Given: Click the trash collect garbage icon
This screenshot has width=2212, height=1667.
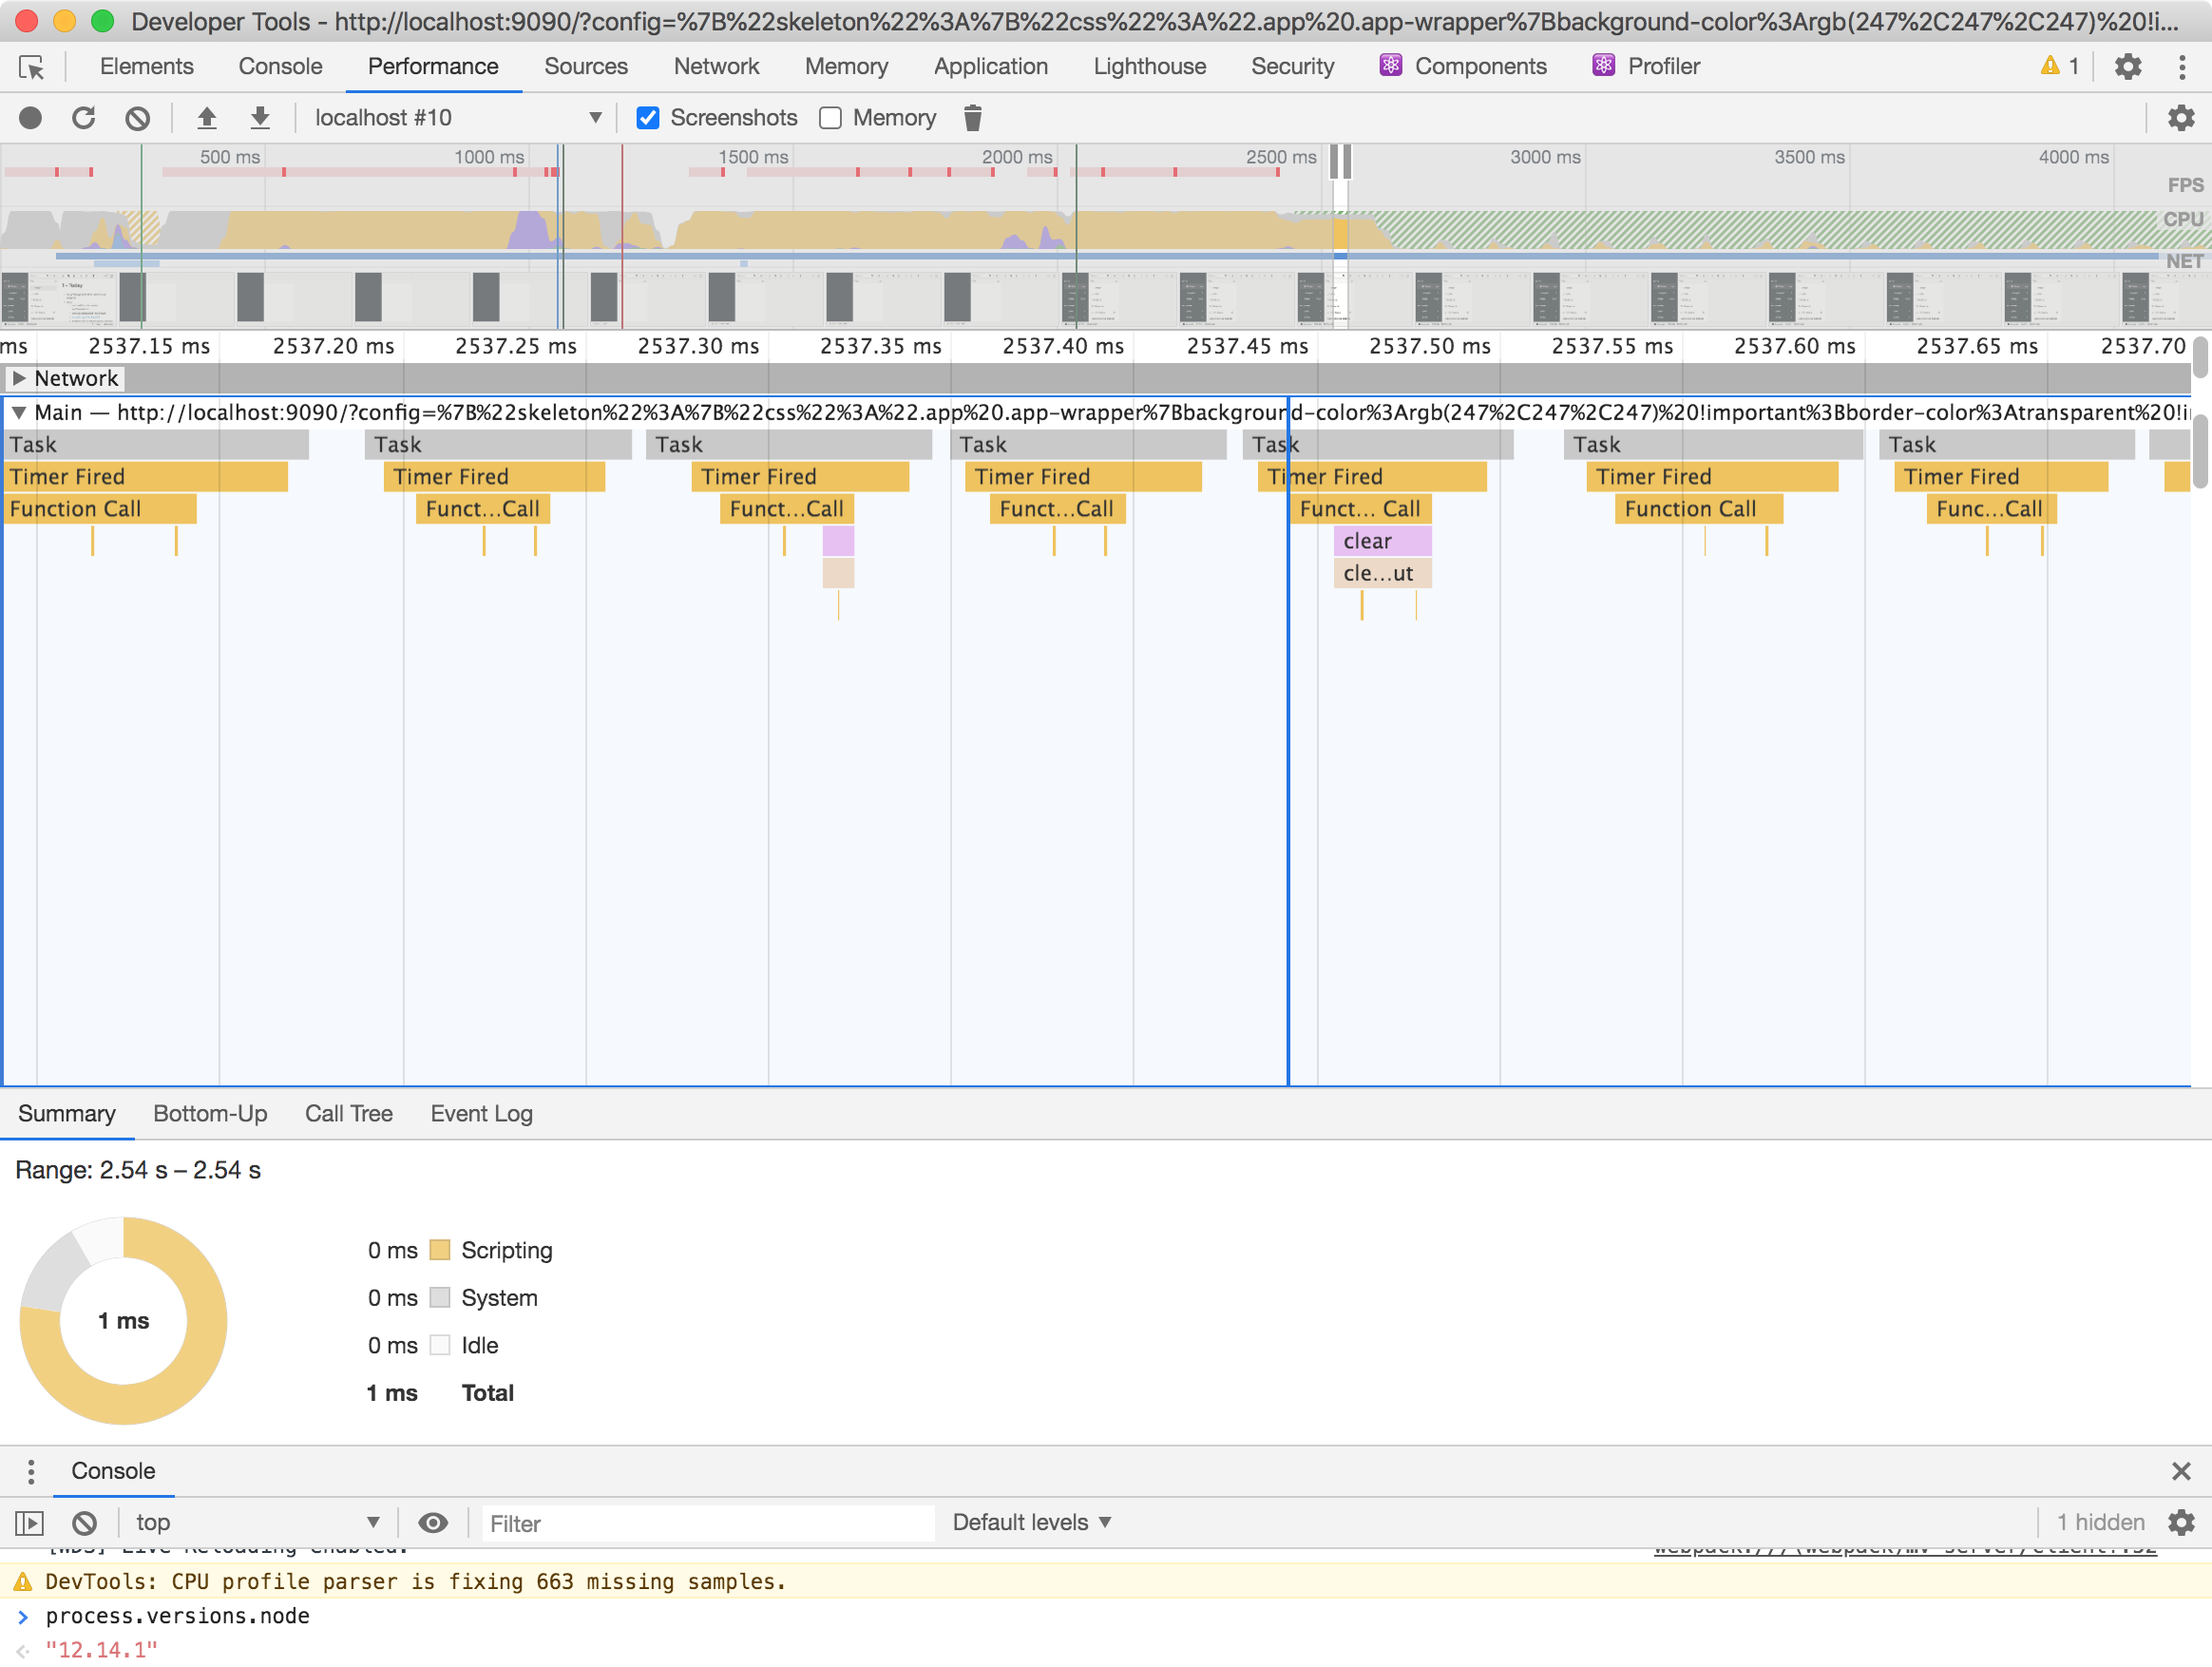Looking at the screenshot, I should click(x=972, y=118).
